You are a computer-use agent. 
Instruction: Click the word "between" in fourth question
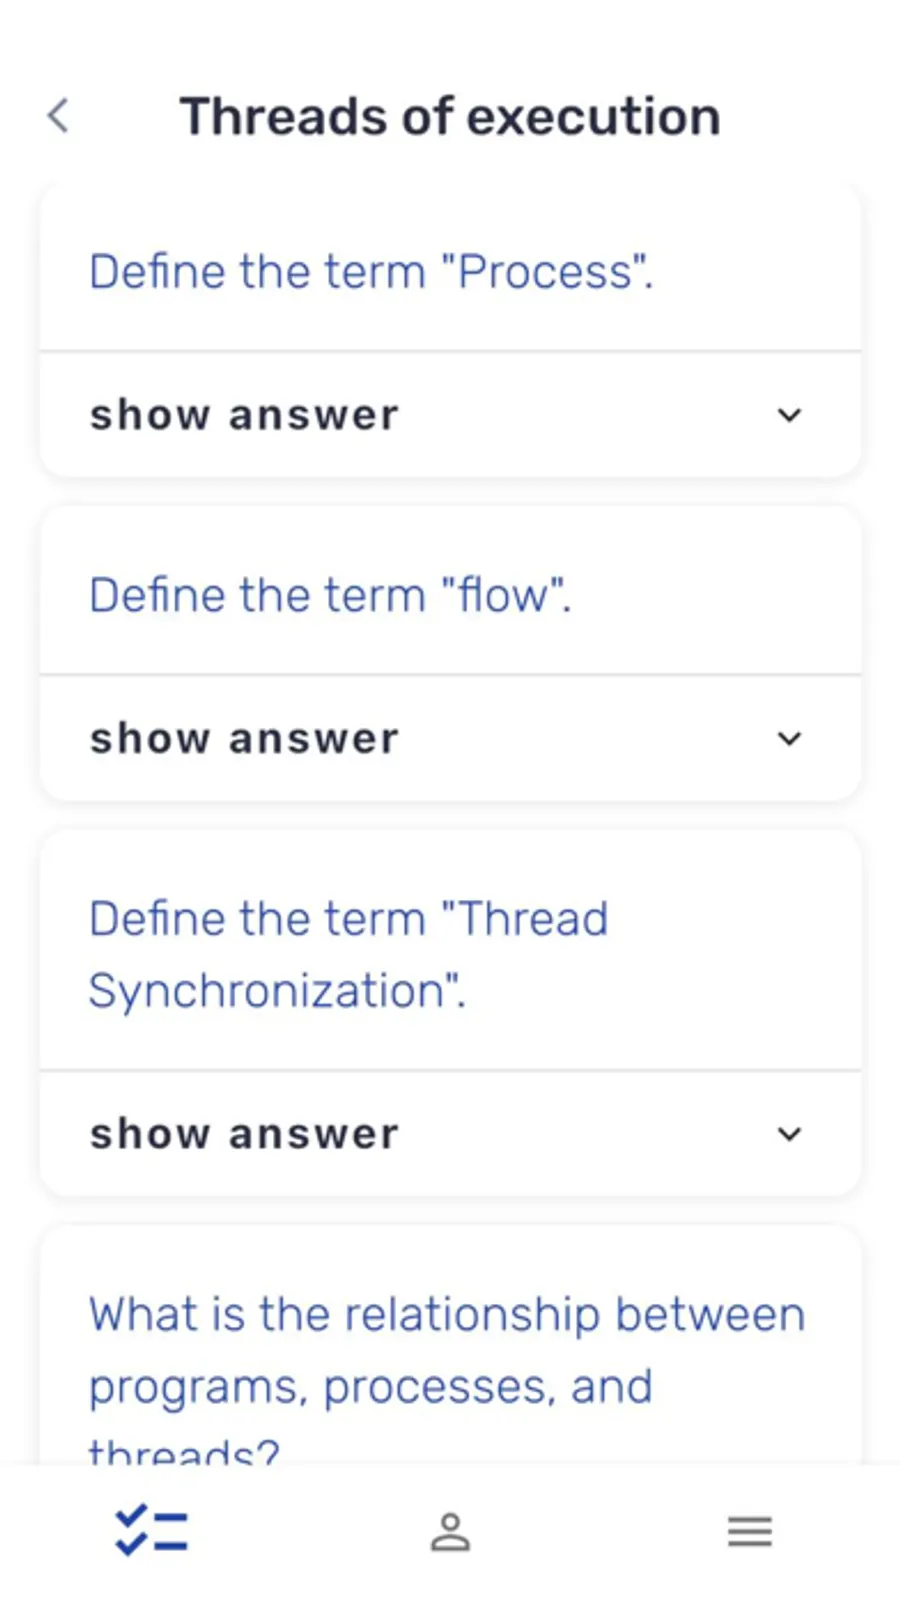(x=710, y=1314)
